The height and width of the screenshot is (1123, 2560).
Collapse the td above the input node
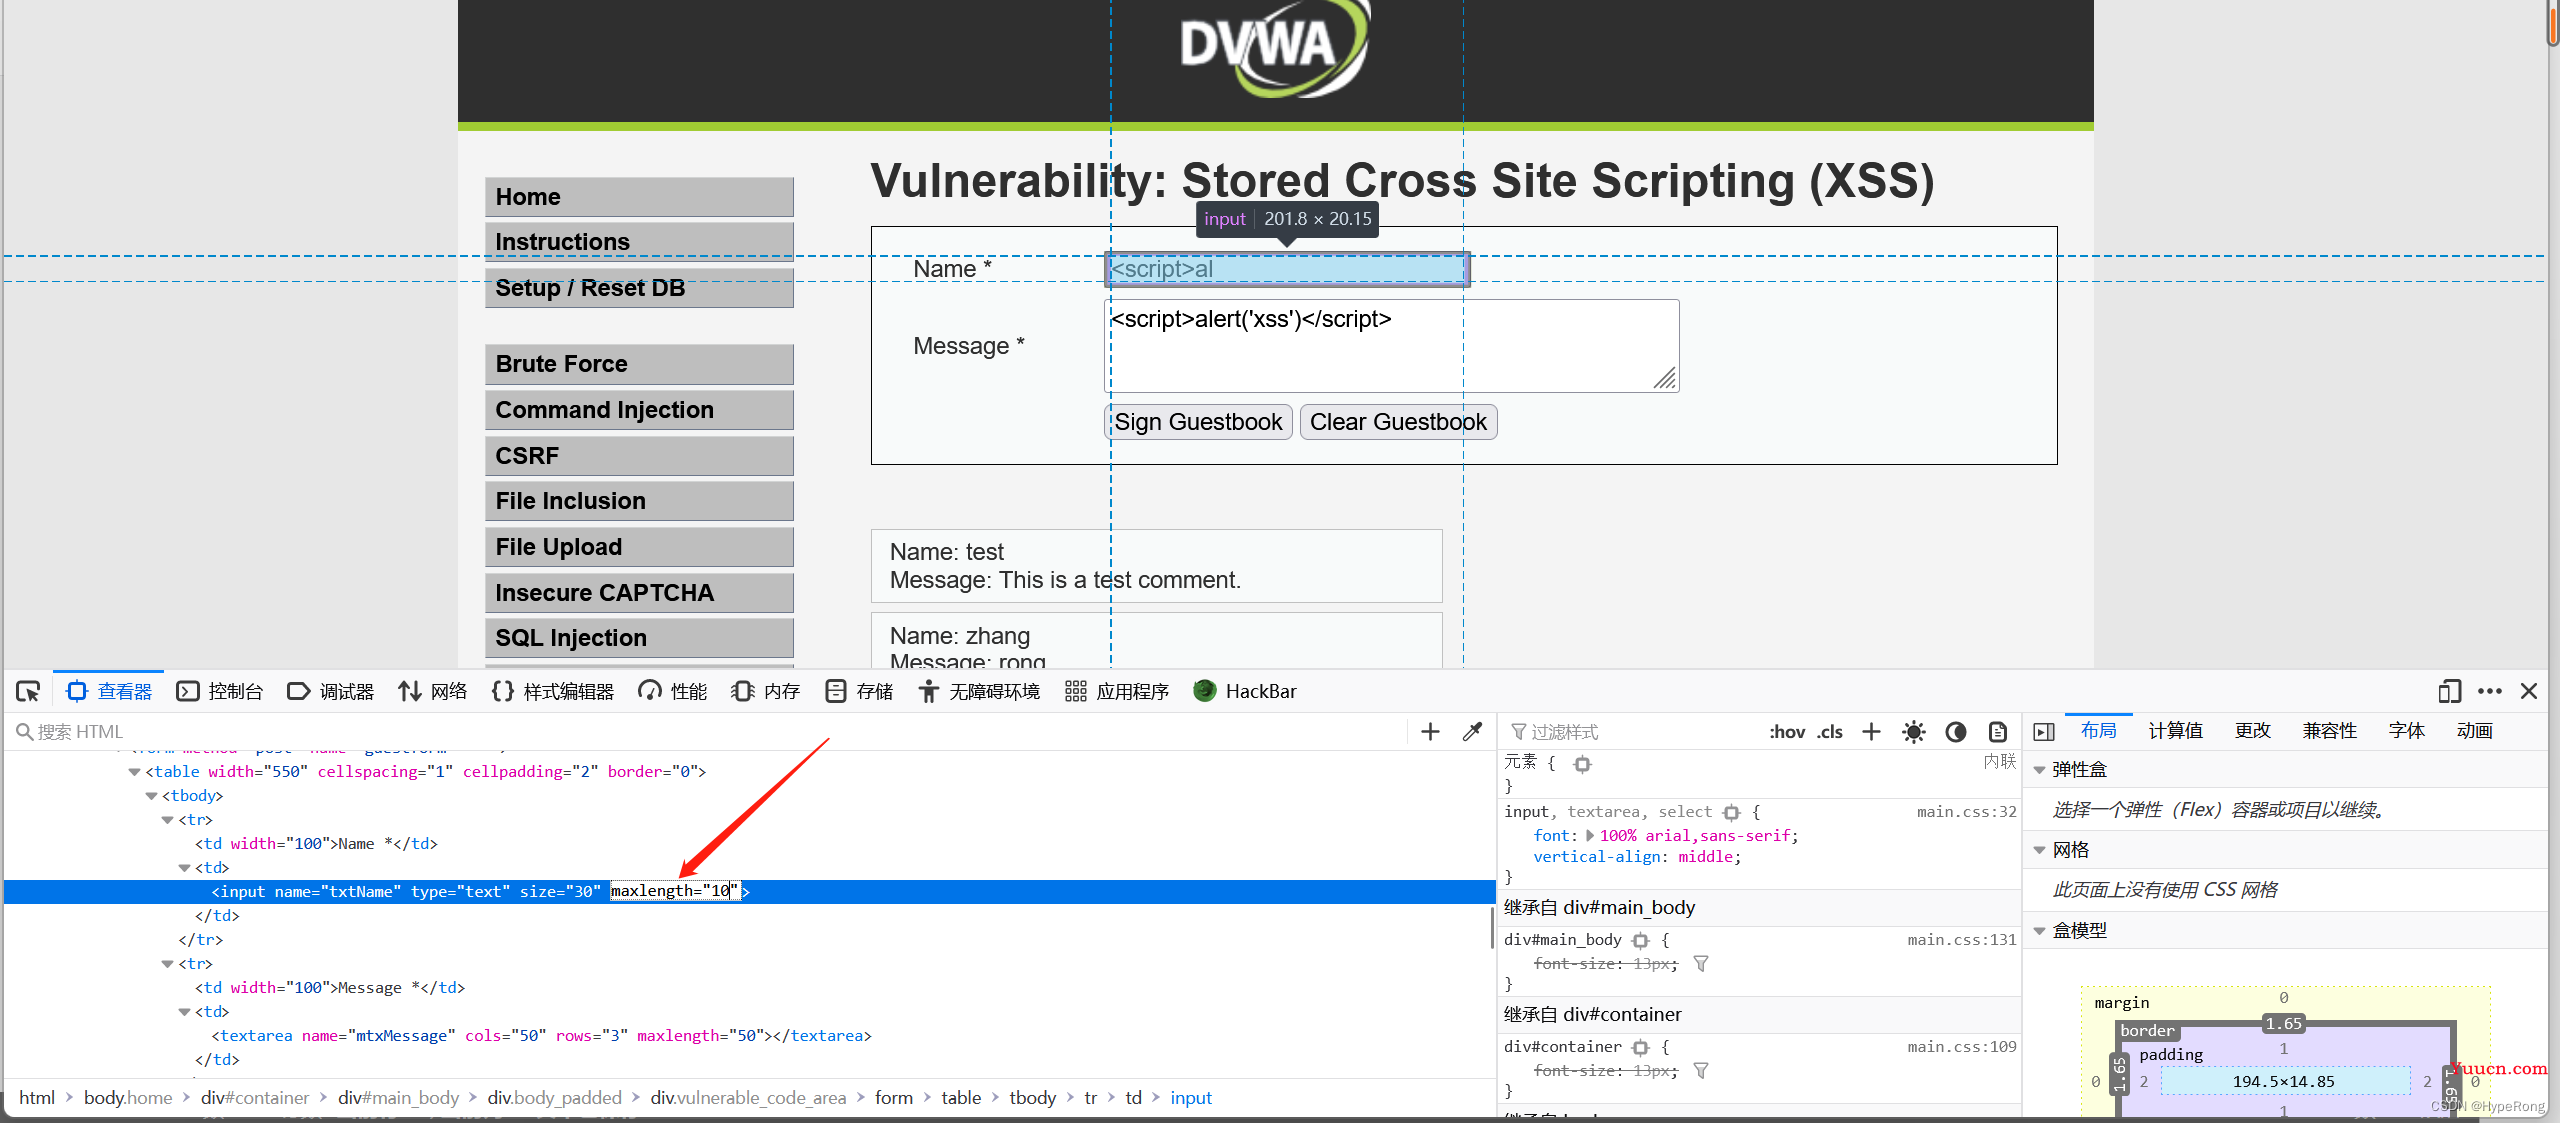coord(184,868)
